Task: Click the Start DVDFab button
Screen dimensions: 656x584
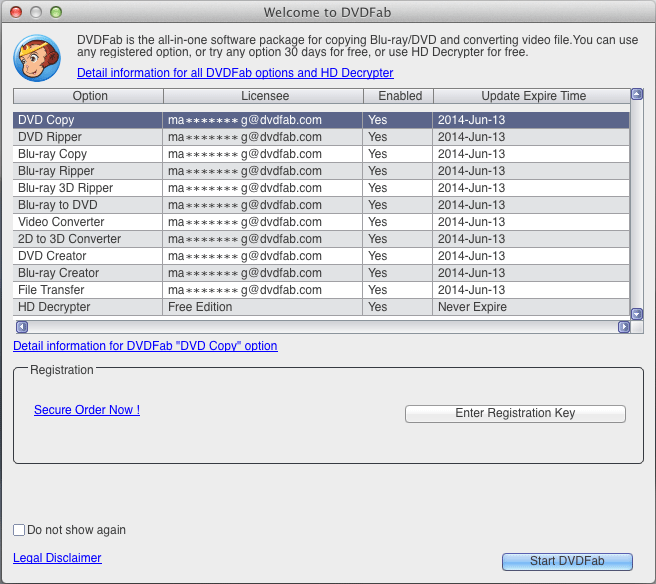Action: click(567, 561)
